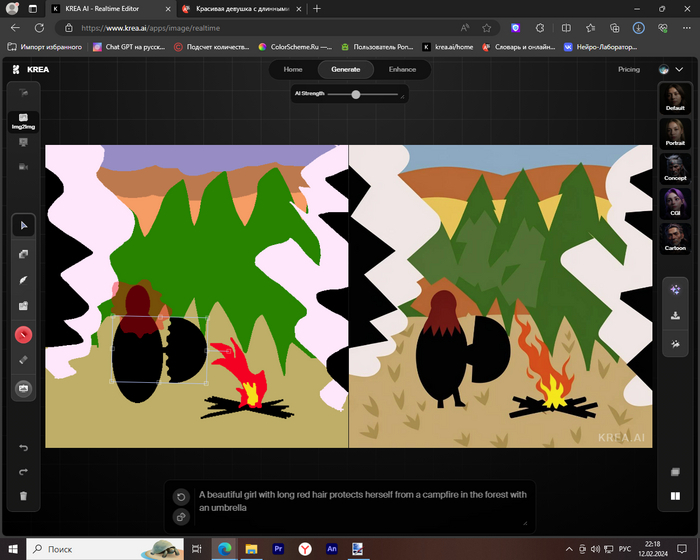
Task: Select the arrow selection tool
Action: pos(24,226)
